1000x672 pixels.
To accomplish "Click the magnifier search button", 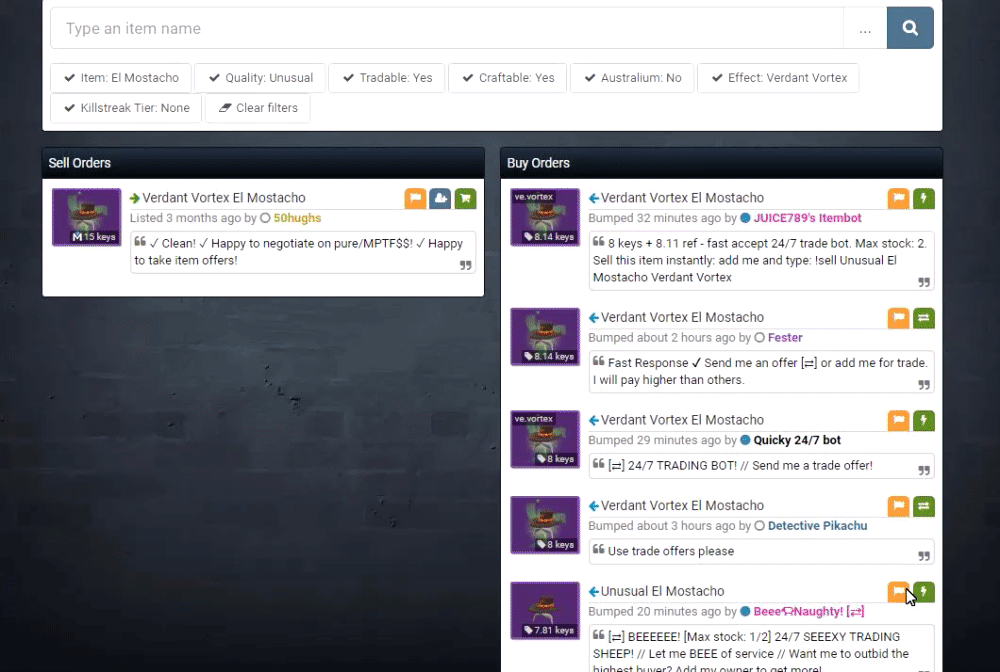I will [x=910, y=28].
